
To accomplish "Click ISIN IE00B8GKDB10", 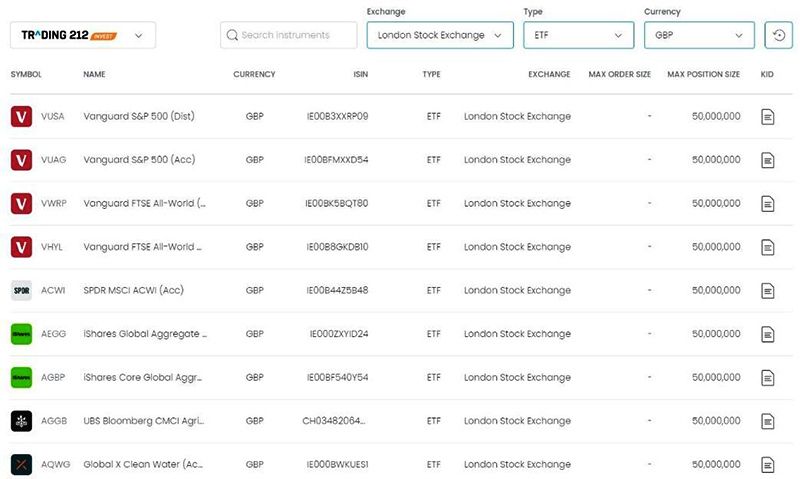I will 337,247.
